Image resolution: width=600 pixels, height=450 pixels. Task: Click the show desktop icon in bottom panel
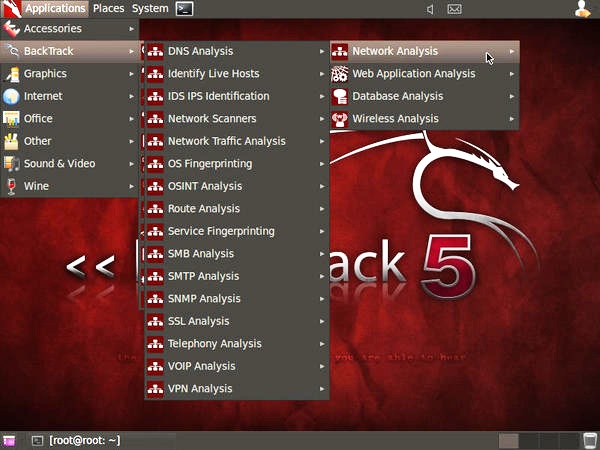(9, 441)
